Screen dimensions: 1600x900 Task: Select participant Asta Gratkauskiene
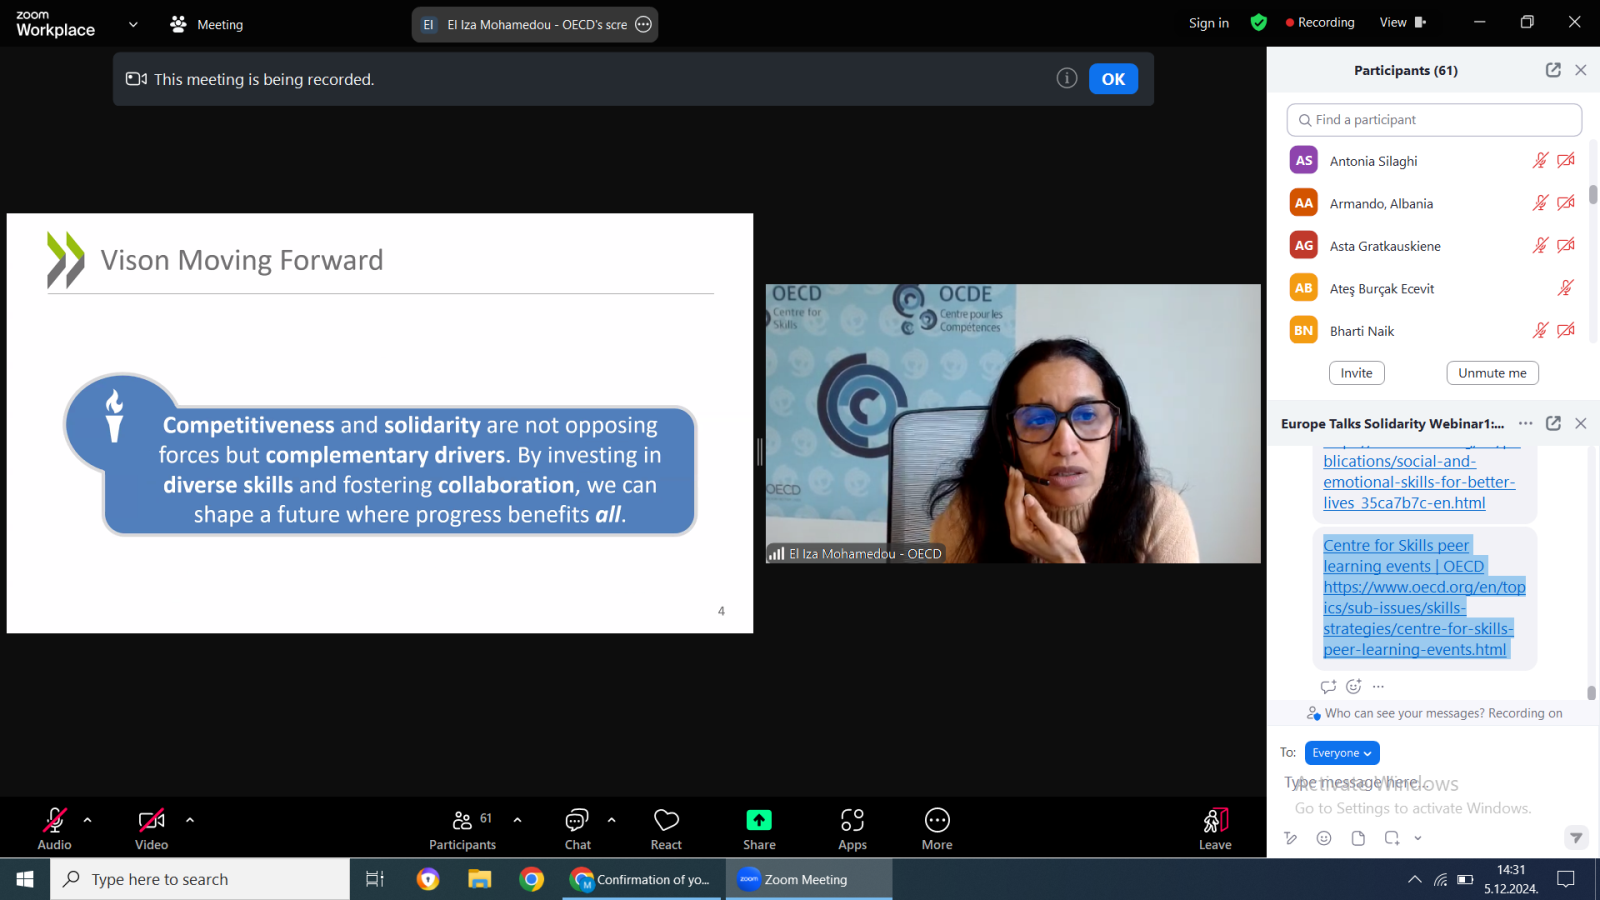point(1434,246)
